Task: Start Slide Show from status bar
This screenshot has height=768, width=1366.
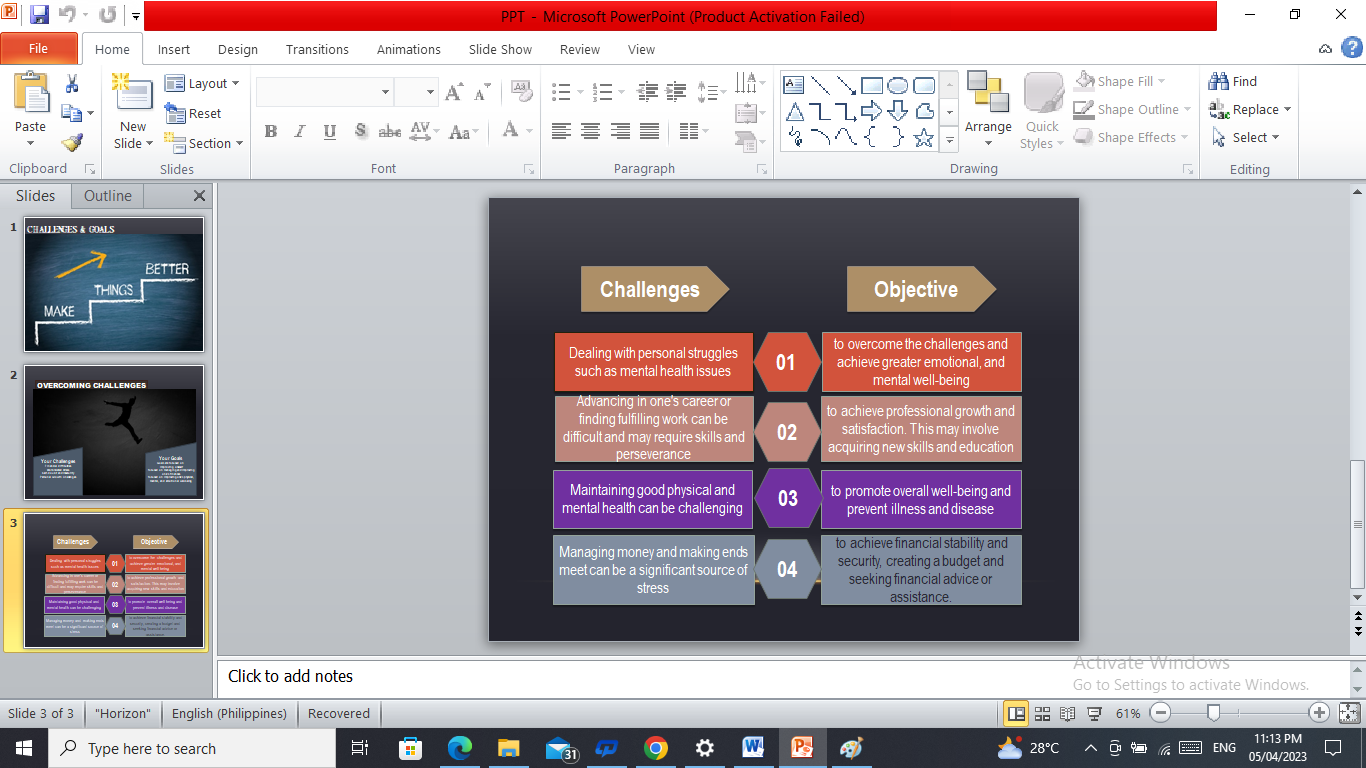Action: point(1095,713)
